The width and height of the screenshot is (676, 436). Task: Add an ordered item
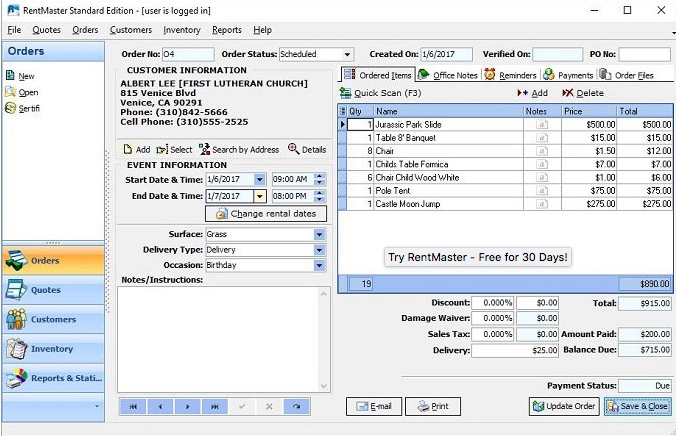(532, 93)
